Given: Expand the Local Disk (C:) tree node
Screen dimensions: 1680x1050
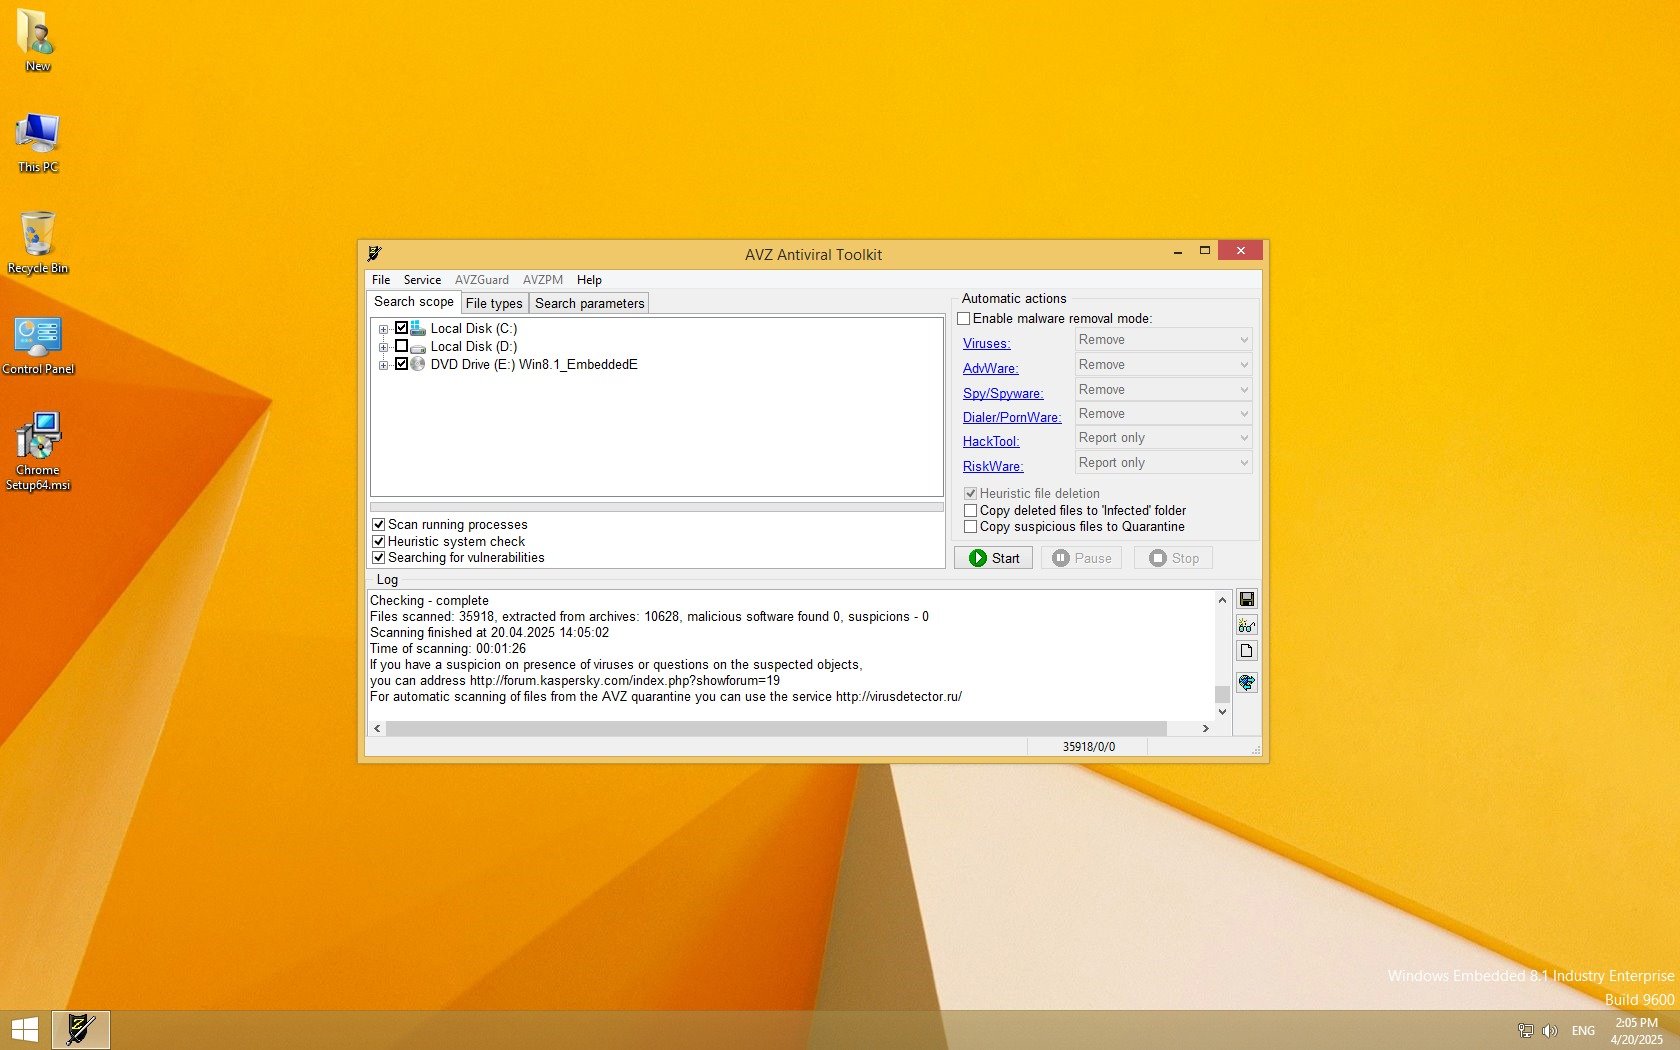Looking at the screenshot, I should click(383, 329).
